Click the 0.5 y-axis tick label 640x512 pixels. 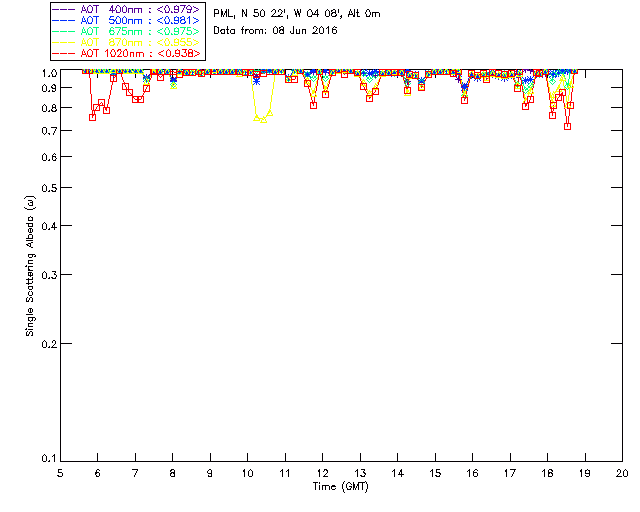coord(49,188)
